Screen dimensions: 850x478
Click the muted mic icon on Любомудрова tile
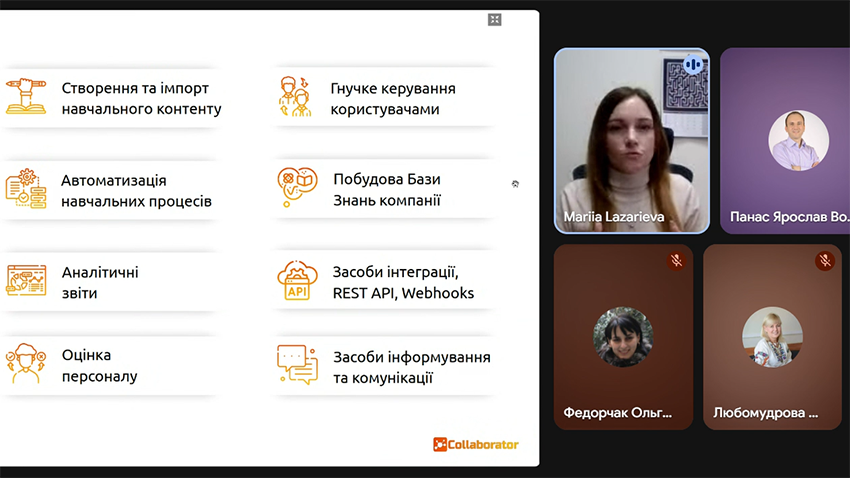825,261
